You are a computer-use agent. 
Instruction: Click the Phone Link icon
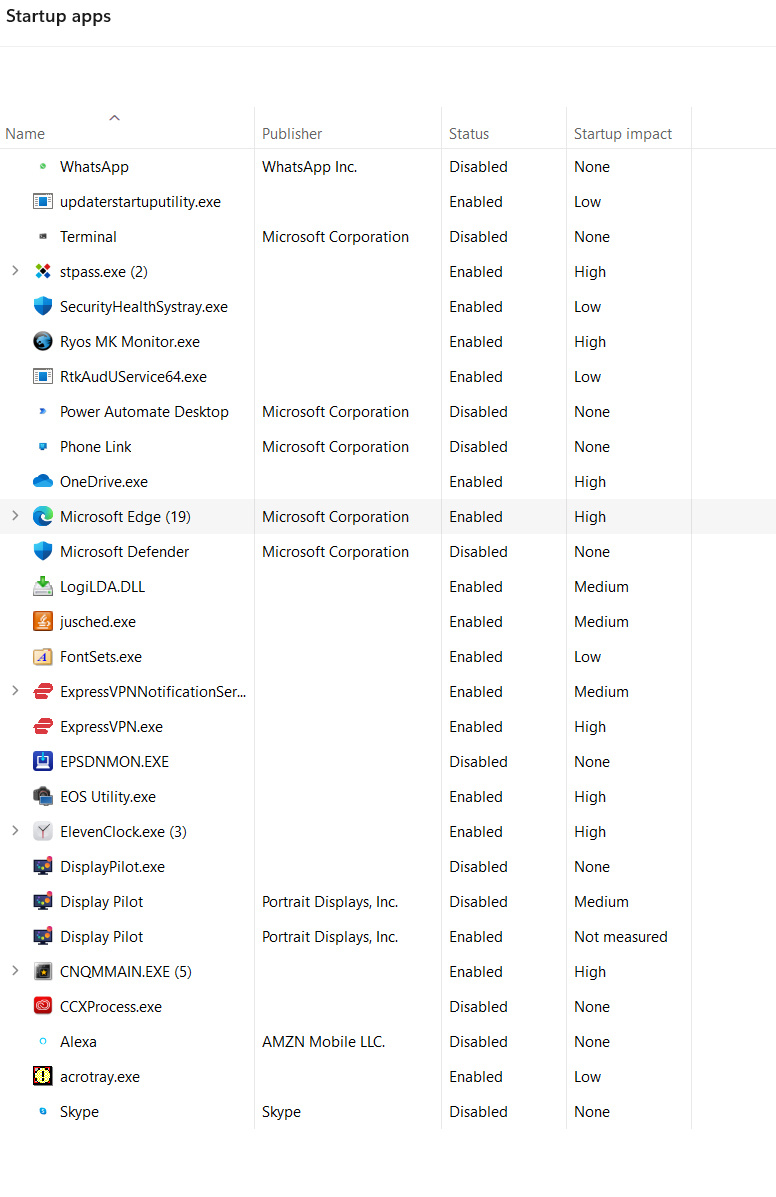(x=43, y=447)
